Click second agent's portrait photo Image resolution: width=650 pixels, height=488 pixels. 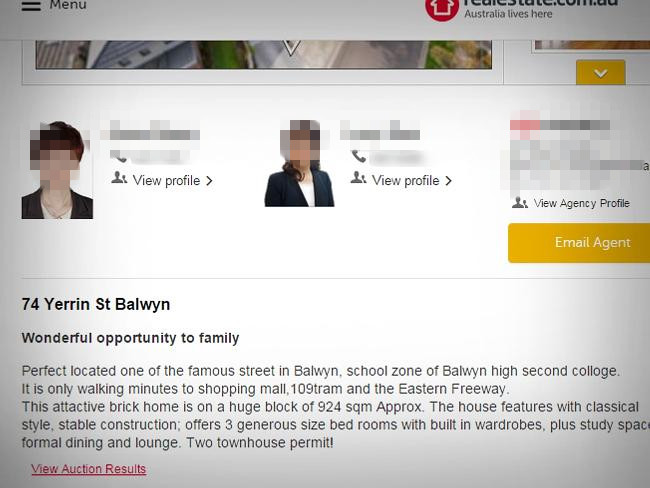tap(299, 163)
